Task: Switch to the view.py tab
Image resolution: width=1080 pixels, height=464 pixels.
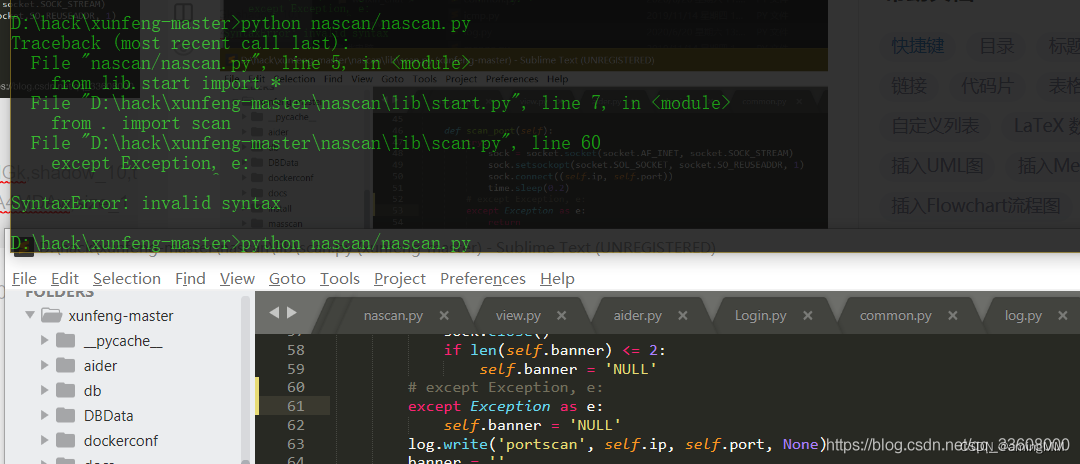Action: click(519, 316)
